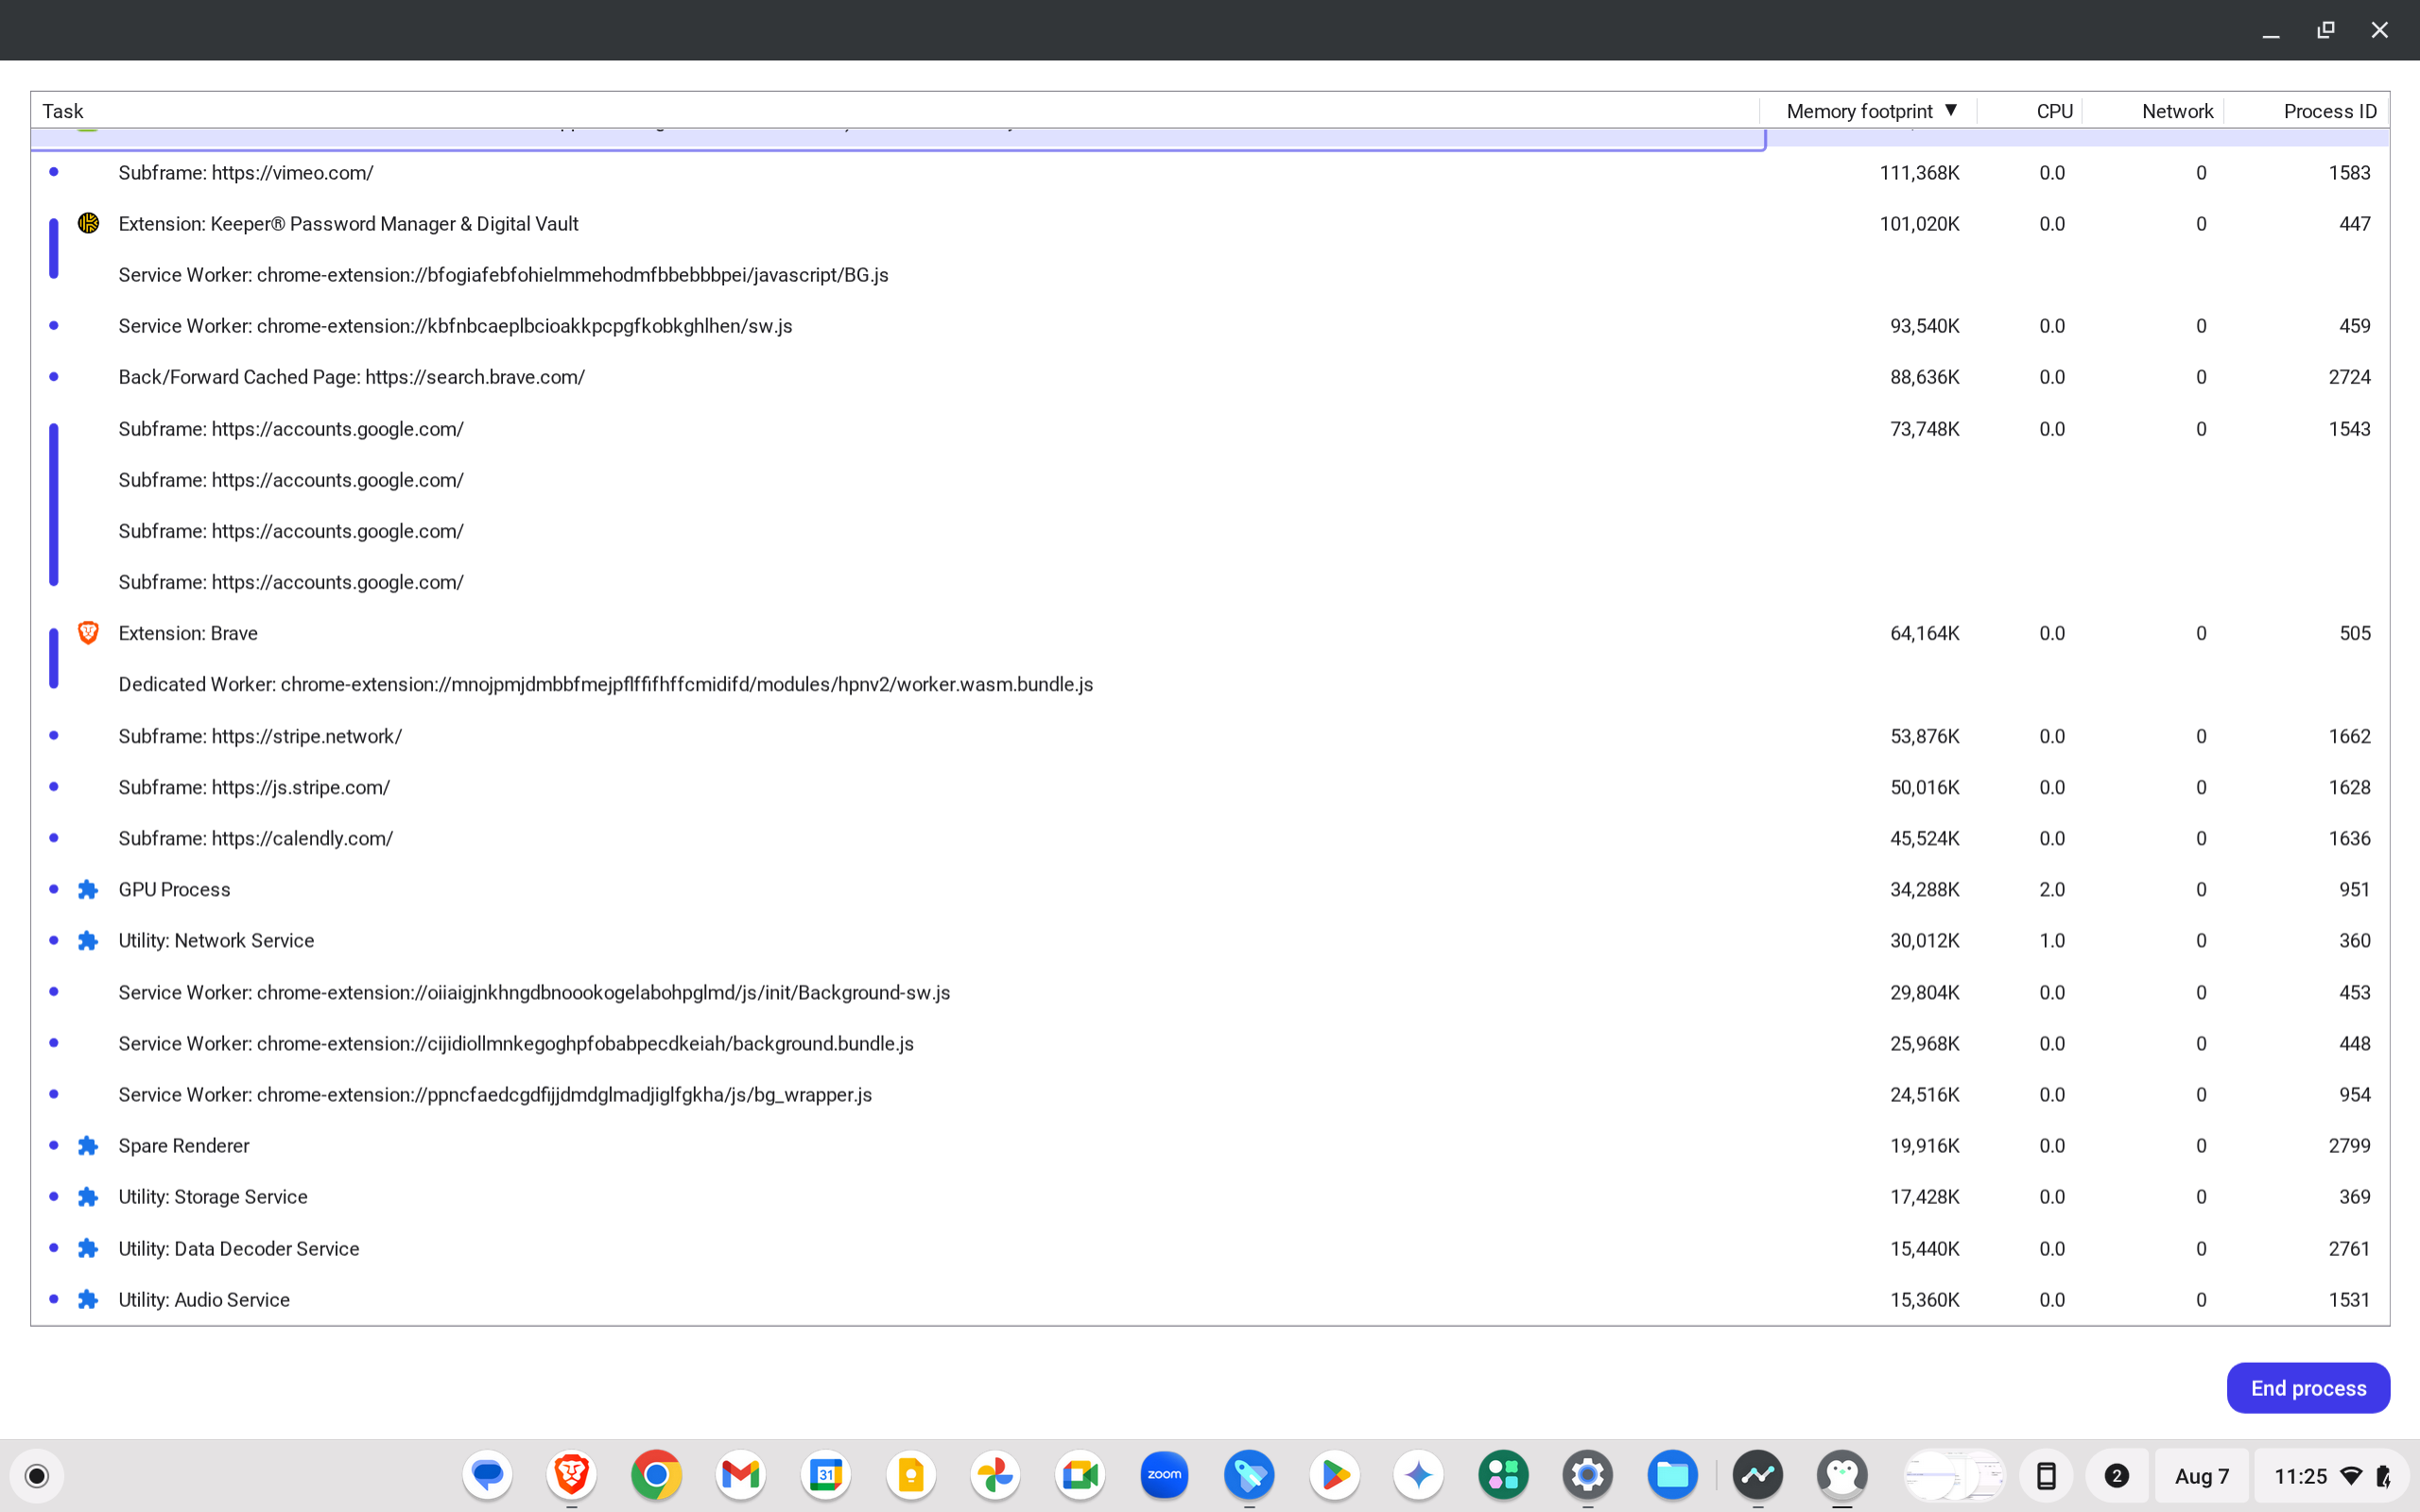This screenshot has width=2420, height=1512.
Task: Select the Spare Renderer row text
Action: pyautogui.click(x=184, y=1145)
